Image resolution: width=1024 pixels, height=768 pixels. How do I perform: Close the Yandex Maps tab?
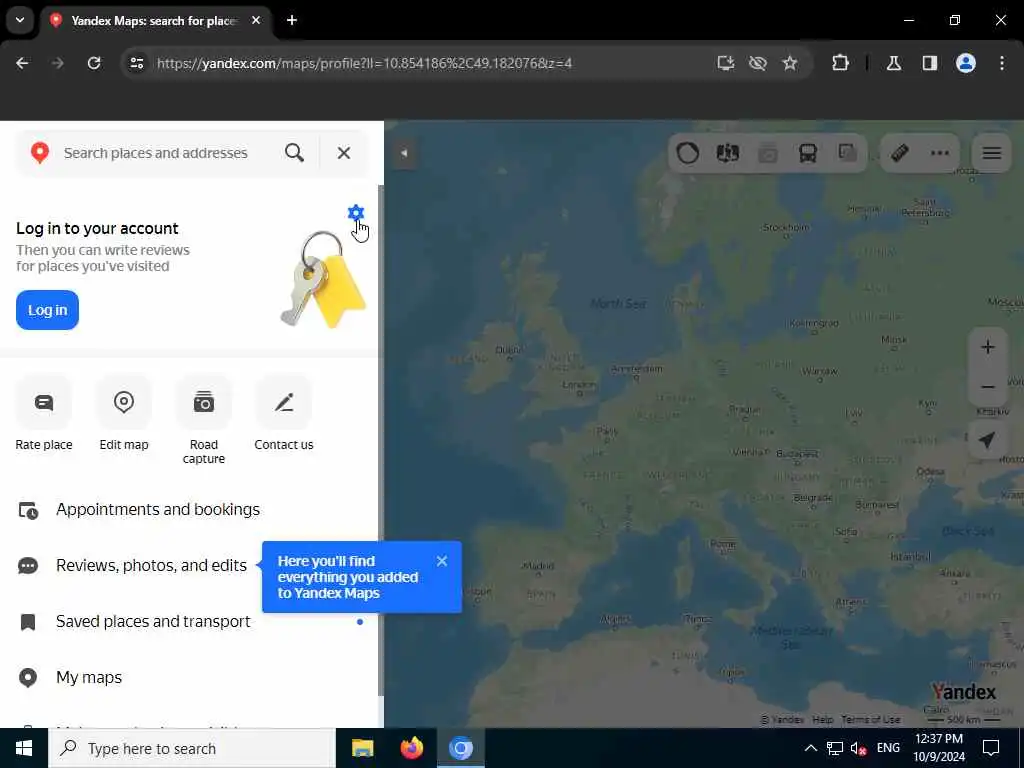click(256, 20)
